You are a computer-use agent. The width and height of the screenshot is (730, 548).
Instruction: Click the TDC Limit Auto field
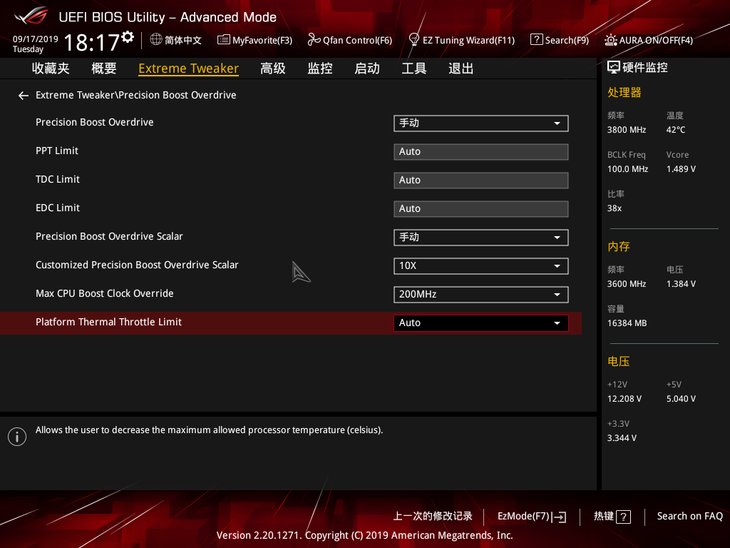click(481, 180)
